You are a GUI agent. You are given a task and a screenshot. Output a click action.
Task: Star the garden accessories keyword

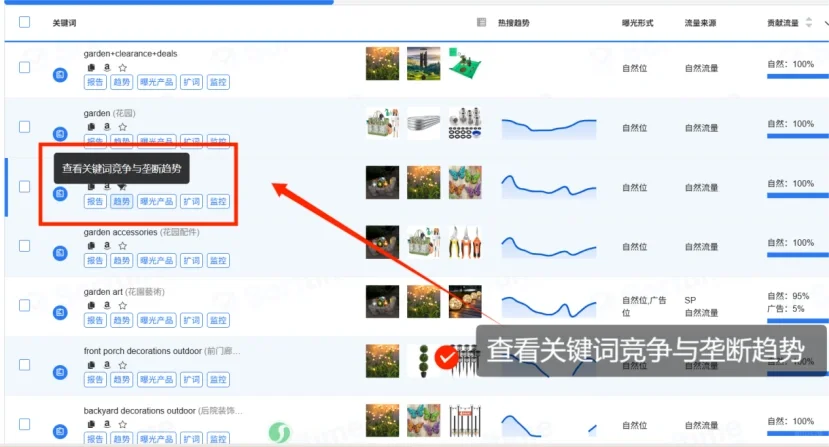pos(123,245)
